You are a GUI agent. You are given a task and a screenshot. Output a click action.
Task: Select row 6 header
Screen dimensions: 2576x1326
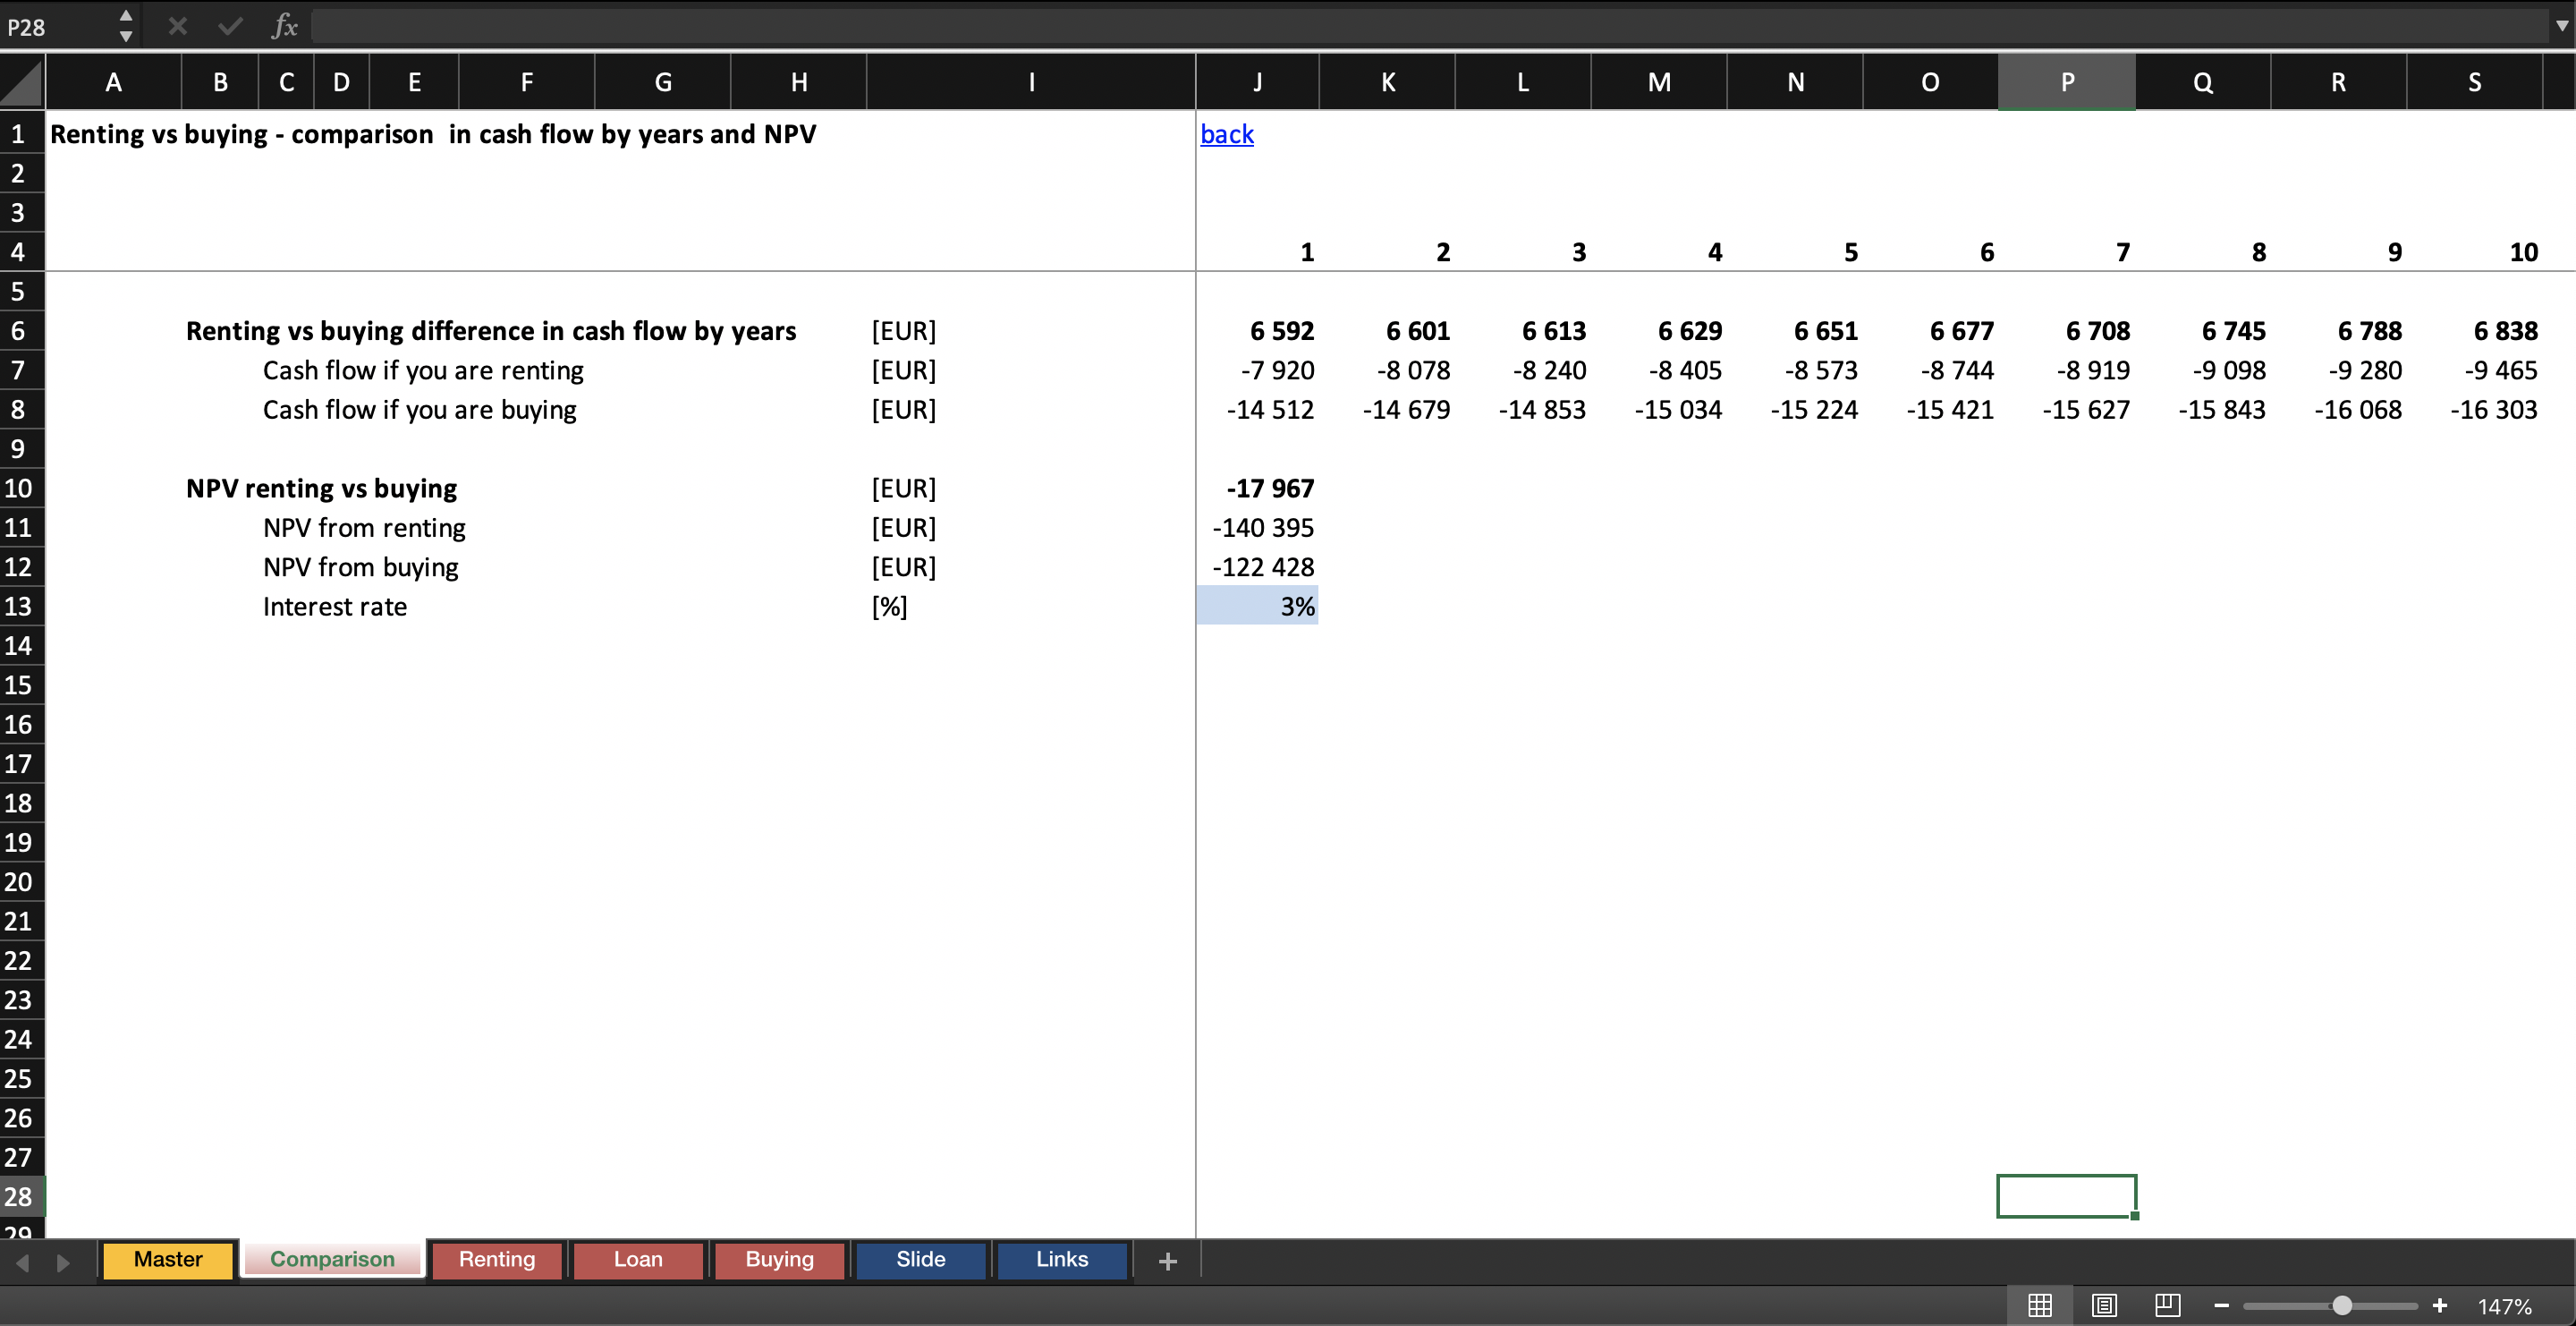(x=22, y=331)
